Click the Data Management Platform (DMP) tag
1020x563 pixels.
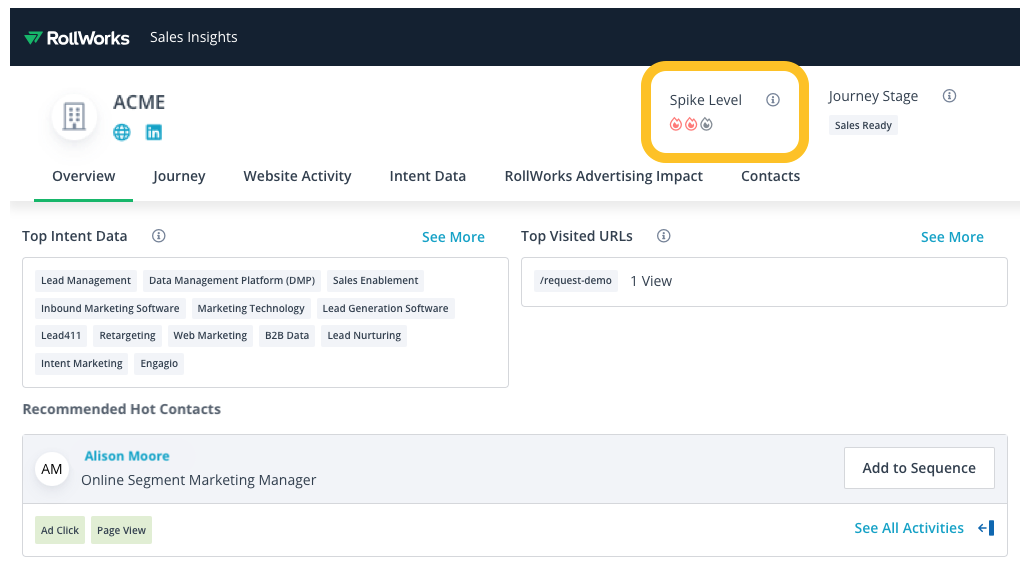click(232, 281)
